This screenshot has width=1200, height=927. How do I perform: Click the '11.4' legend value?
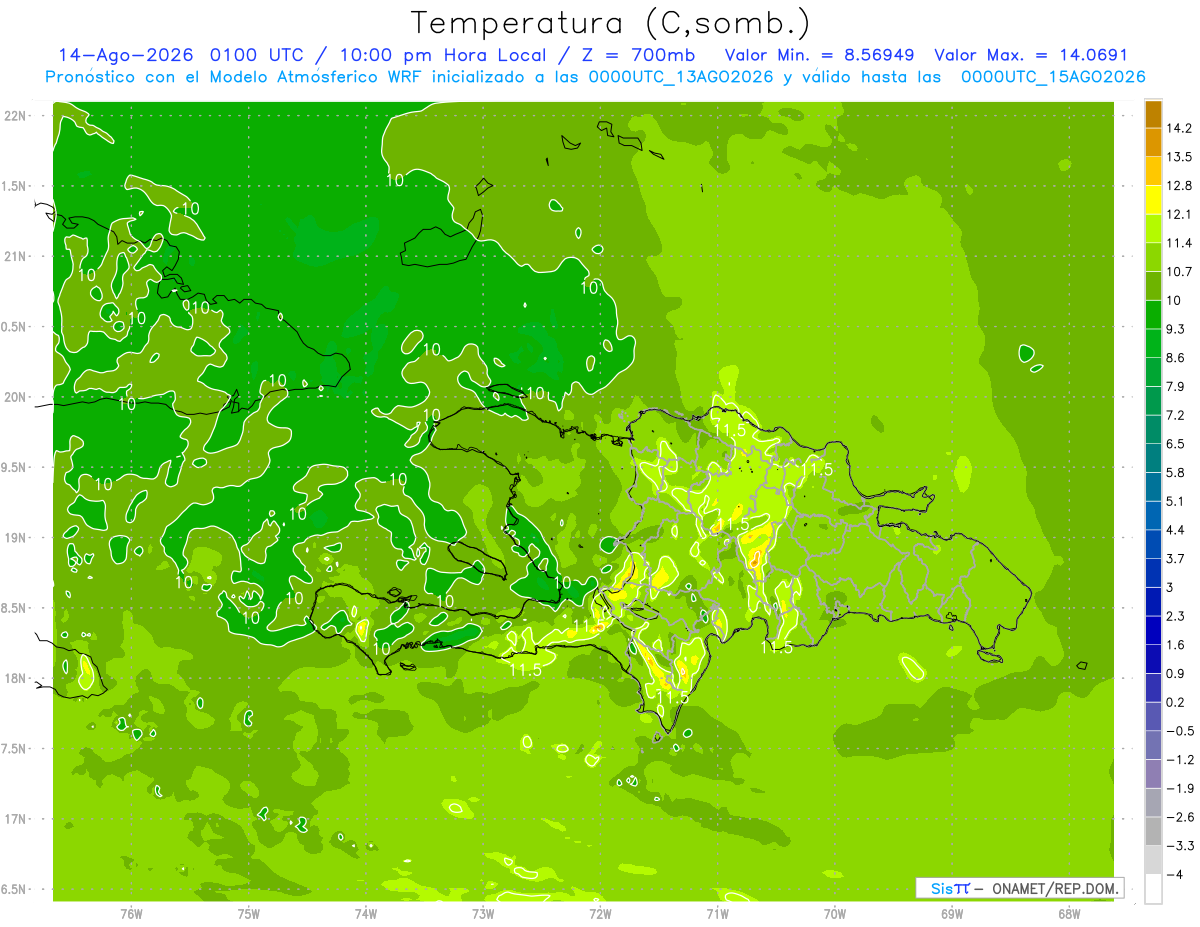click(x=1178, y=243)
